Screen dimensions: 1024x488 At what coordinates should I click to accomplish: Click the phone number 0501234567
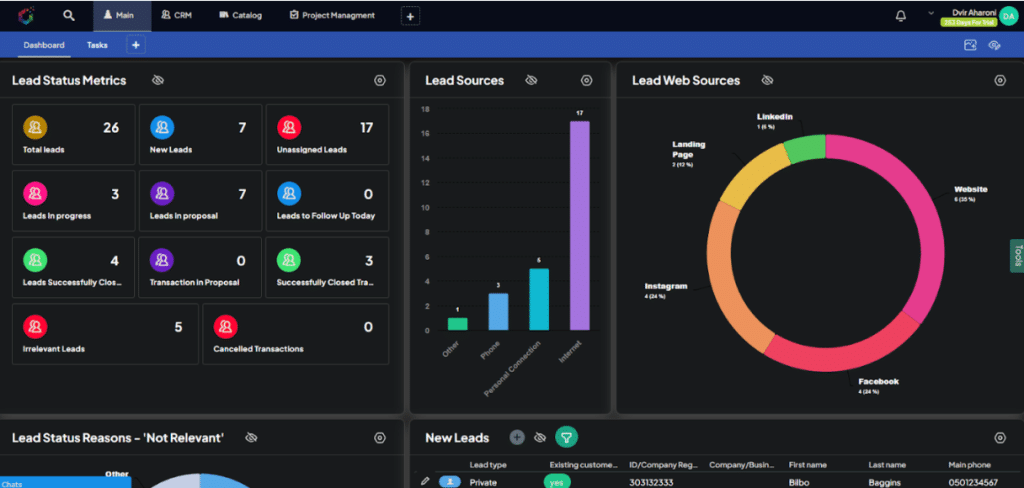point(973,483)
